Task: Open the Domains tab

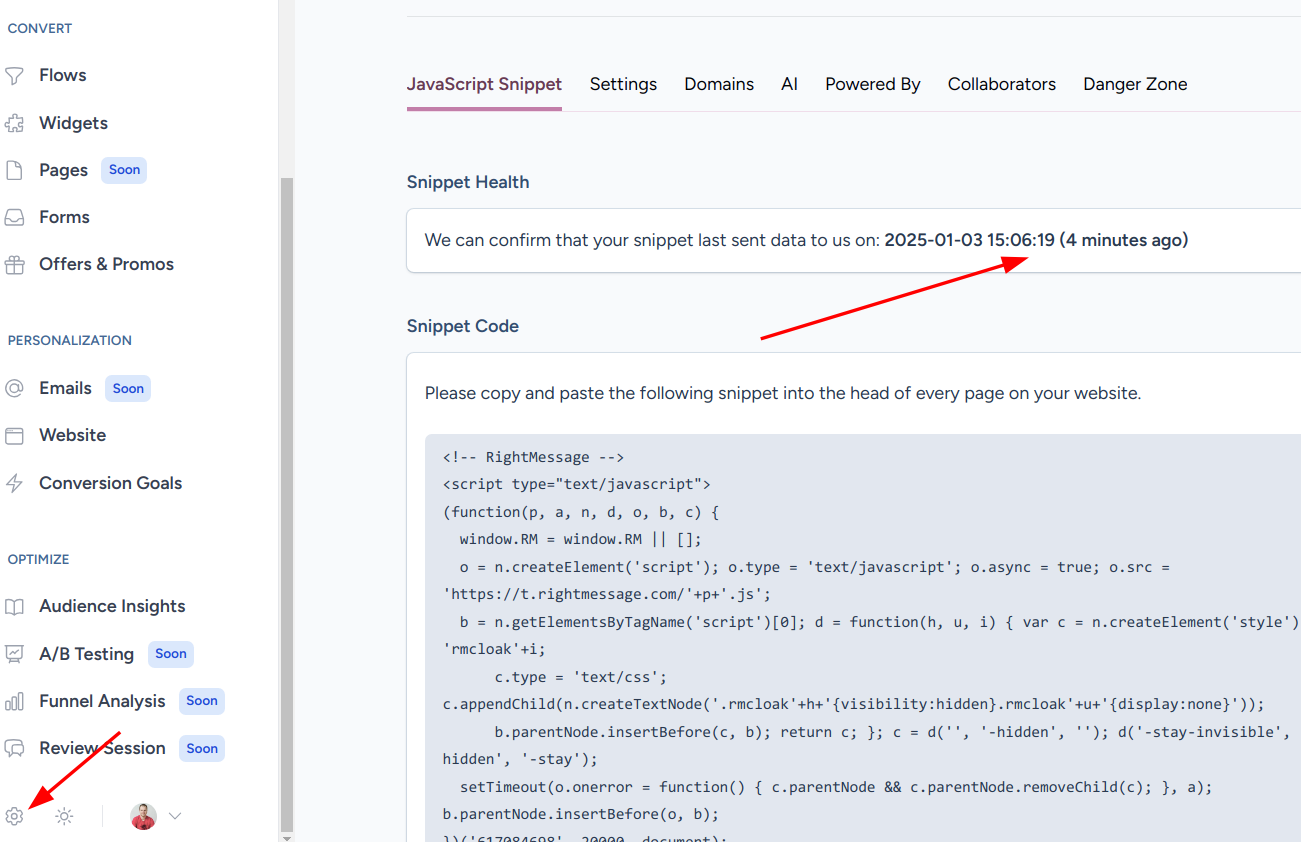Action: pyautogui.click(x=719, y=84)
